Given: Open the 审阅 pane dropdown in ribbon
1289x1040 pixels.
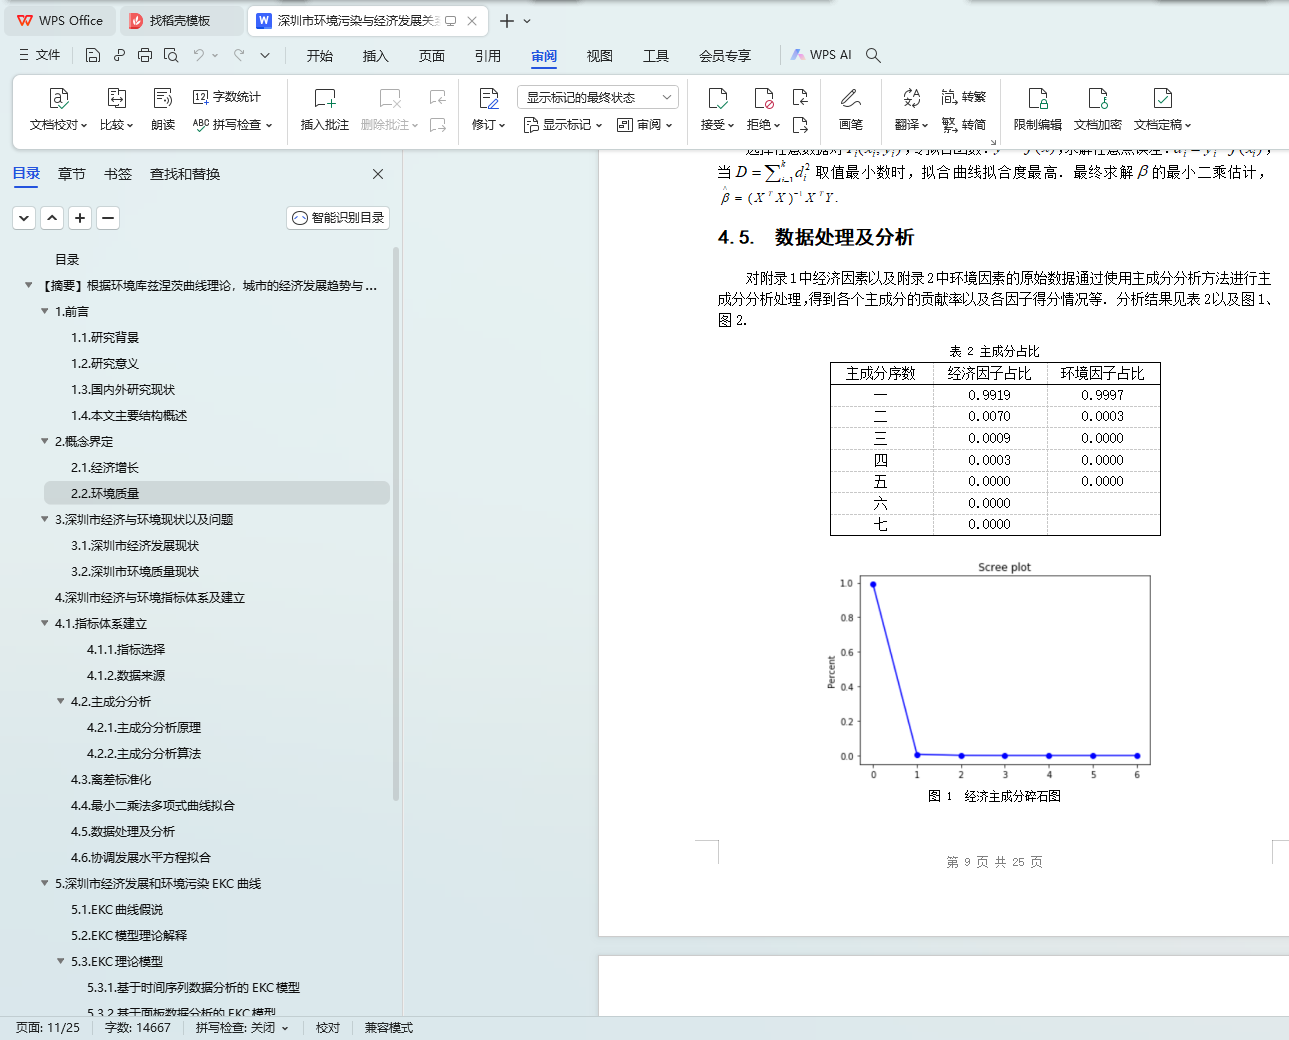Looking at the screenshot, I should click(x=645, y=125).
